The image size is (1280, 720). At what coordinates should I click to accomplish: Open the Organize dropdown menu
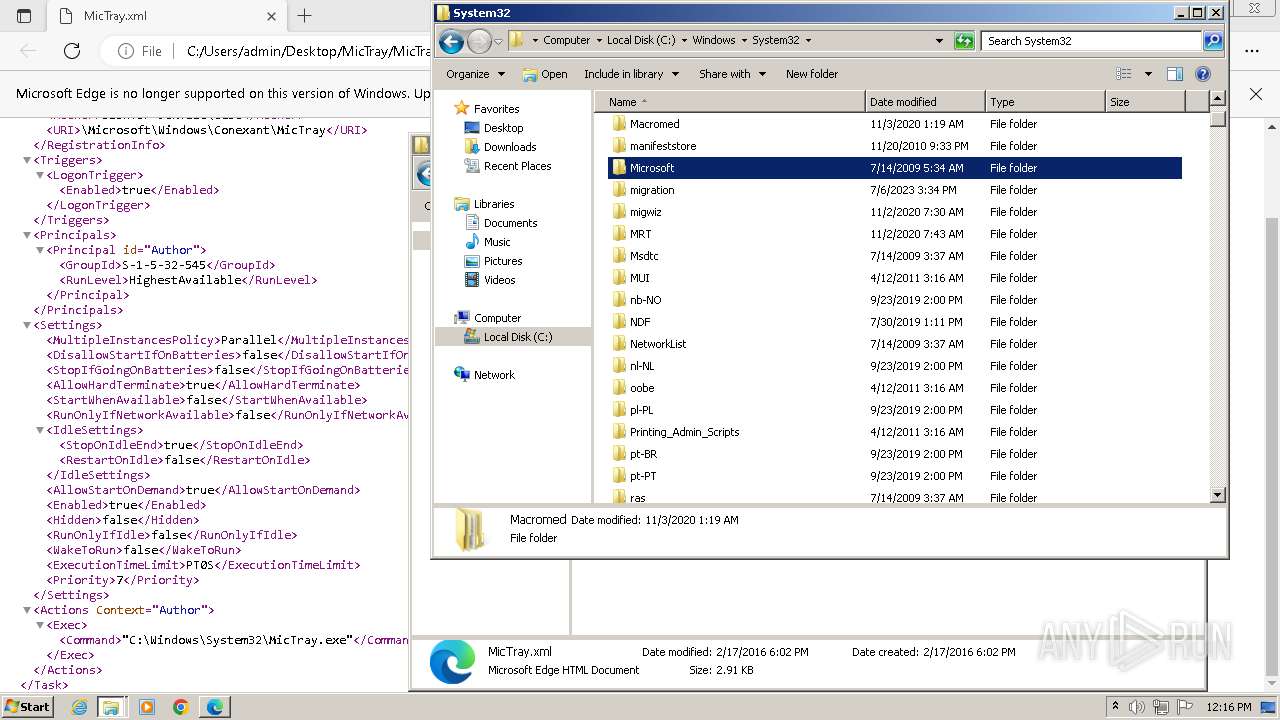(x=475, y=74)
